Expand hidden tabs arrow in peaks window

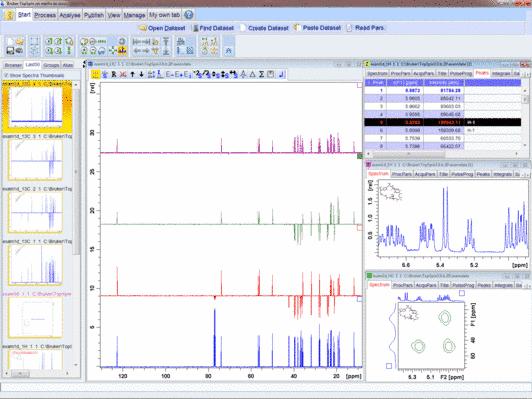click(527, 74)
